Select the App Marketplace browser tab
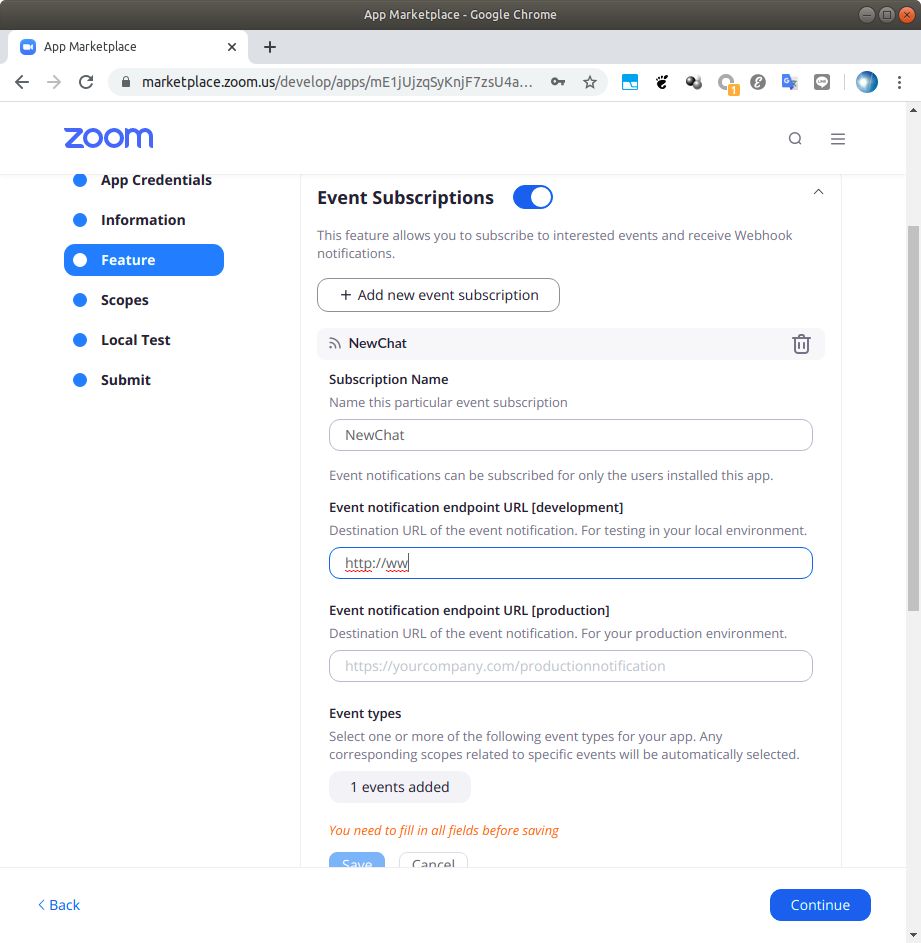This screenshot has width=921, height=943. [x=128, y=47]
